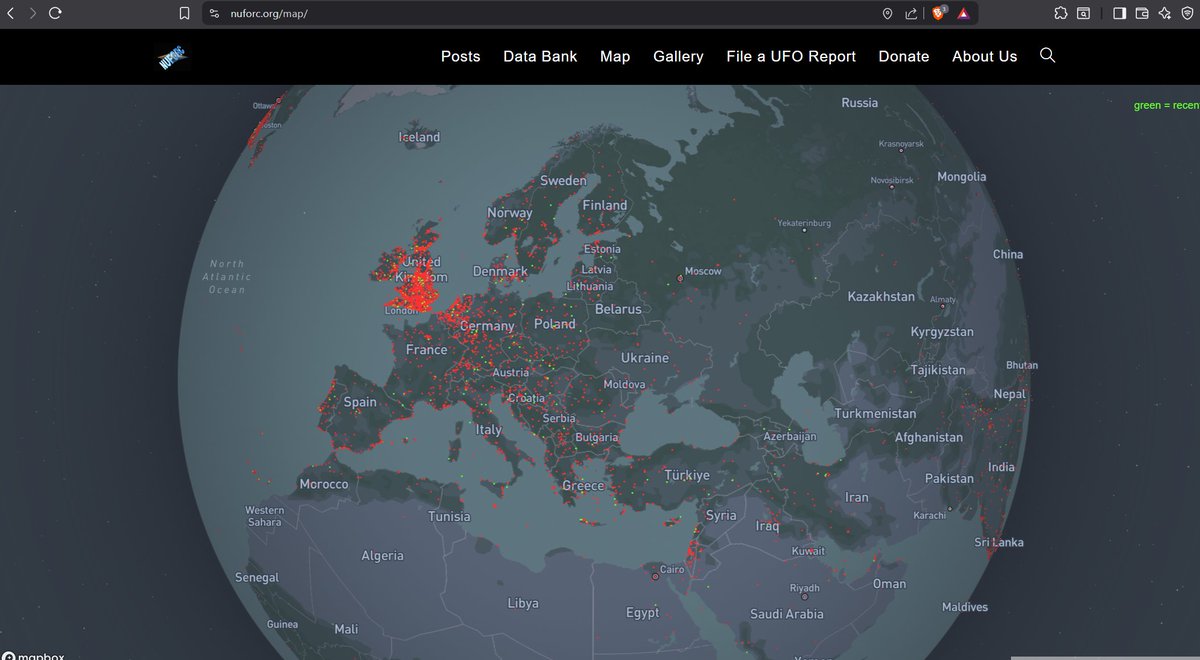Go back using the browser back arrow
This screenshot has height=660, width=1200.
click(11, 13)
